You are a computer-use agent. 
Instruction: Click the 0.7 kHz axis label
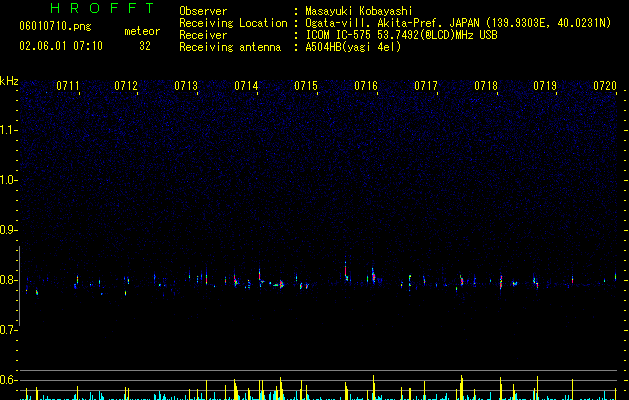(x=8, y=330)
